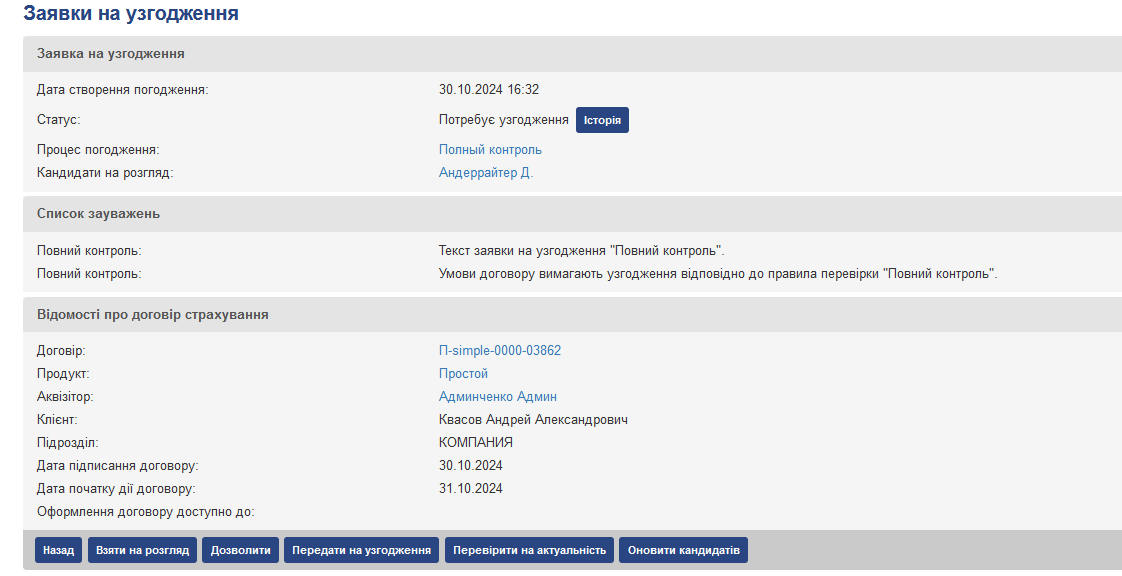Open the Історія status history button
1122x576 pixels.
[602, 121]
